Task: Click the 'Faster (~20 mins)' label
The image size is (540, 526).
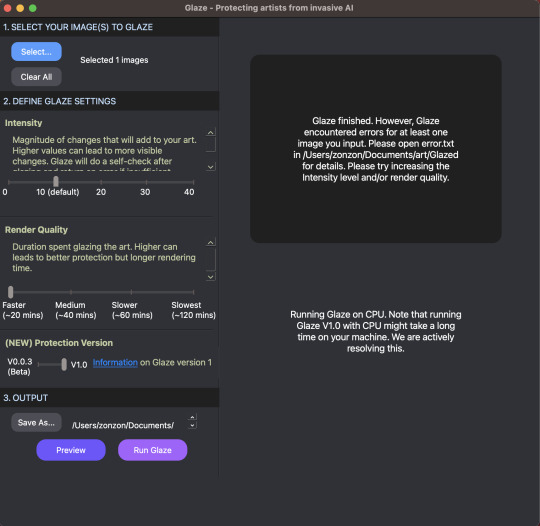Action: 23,310
